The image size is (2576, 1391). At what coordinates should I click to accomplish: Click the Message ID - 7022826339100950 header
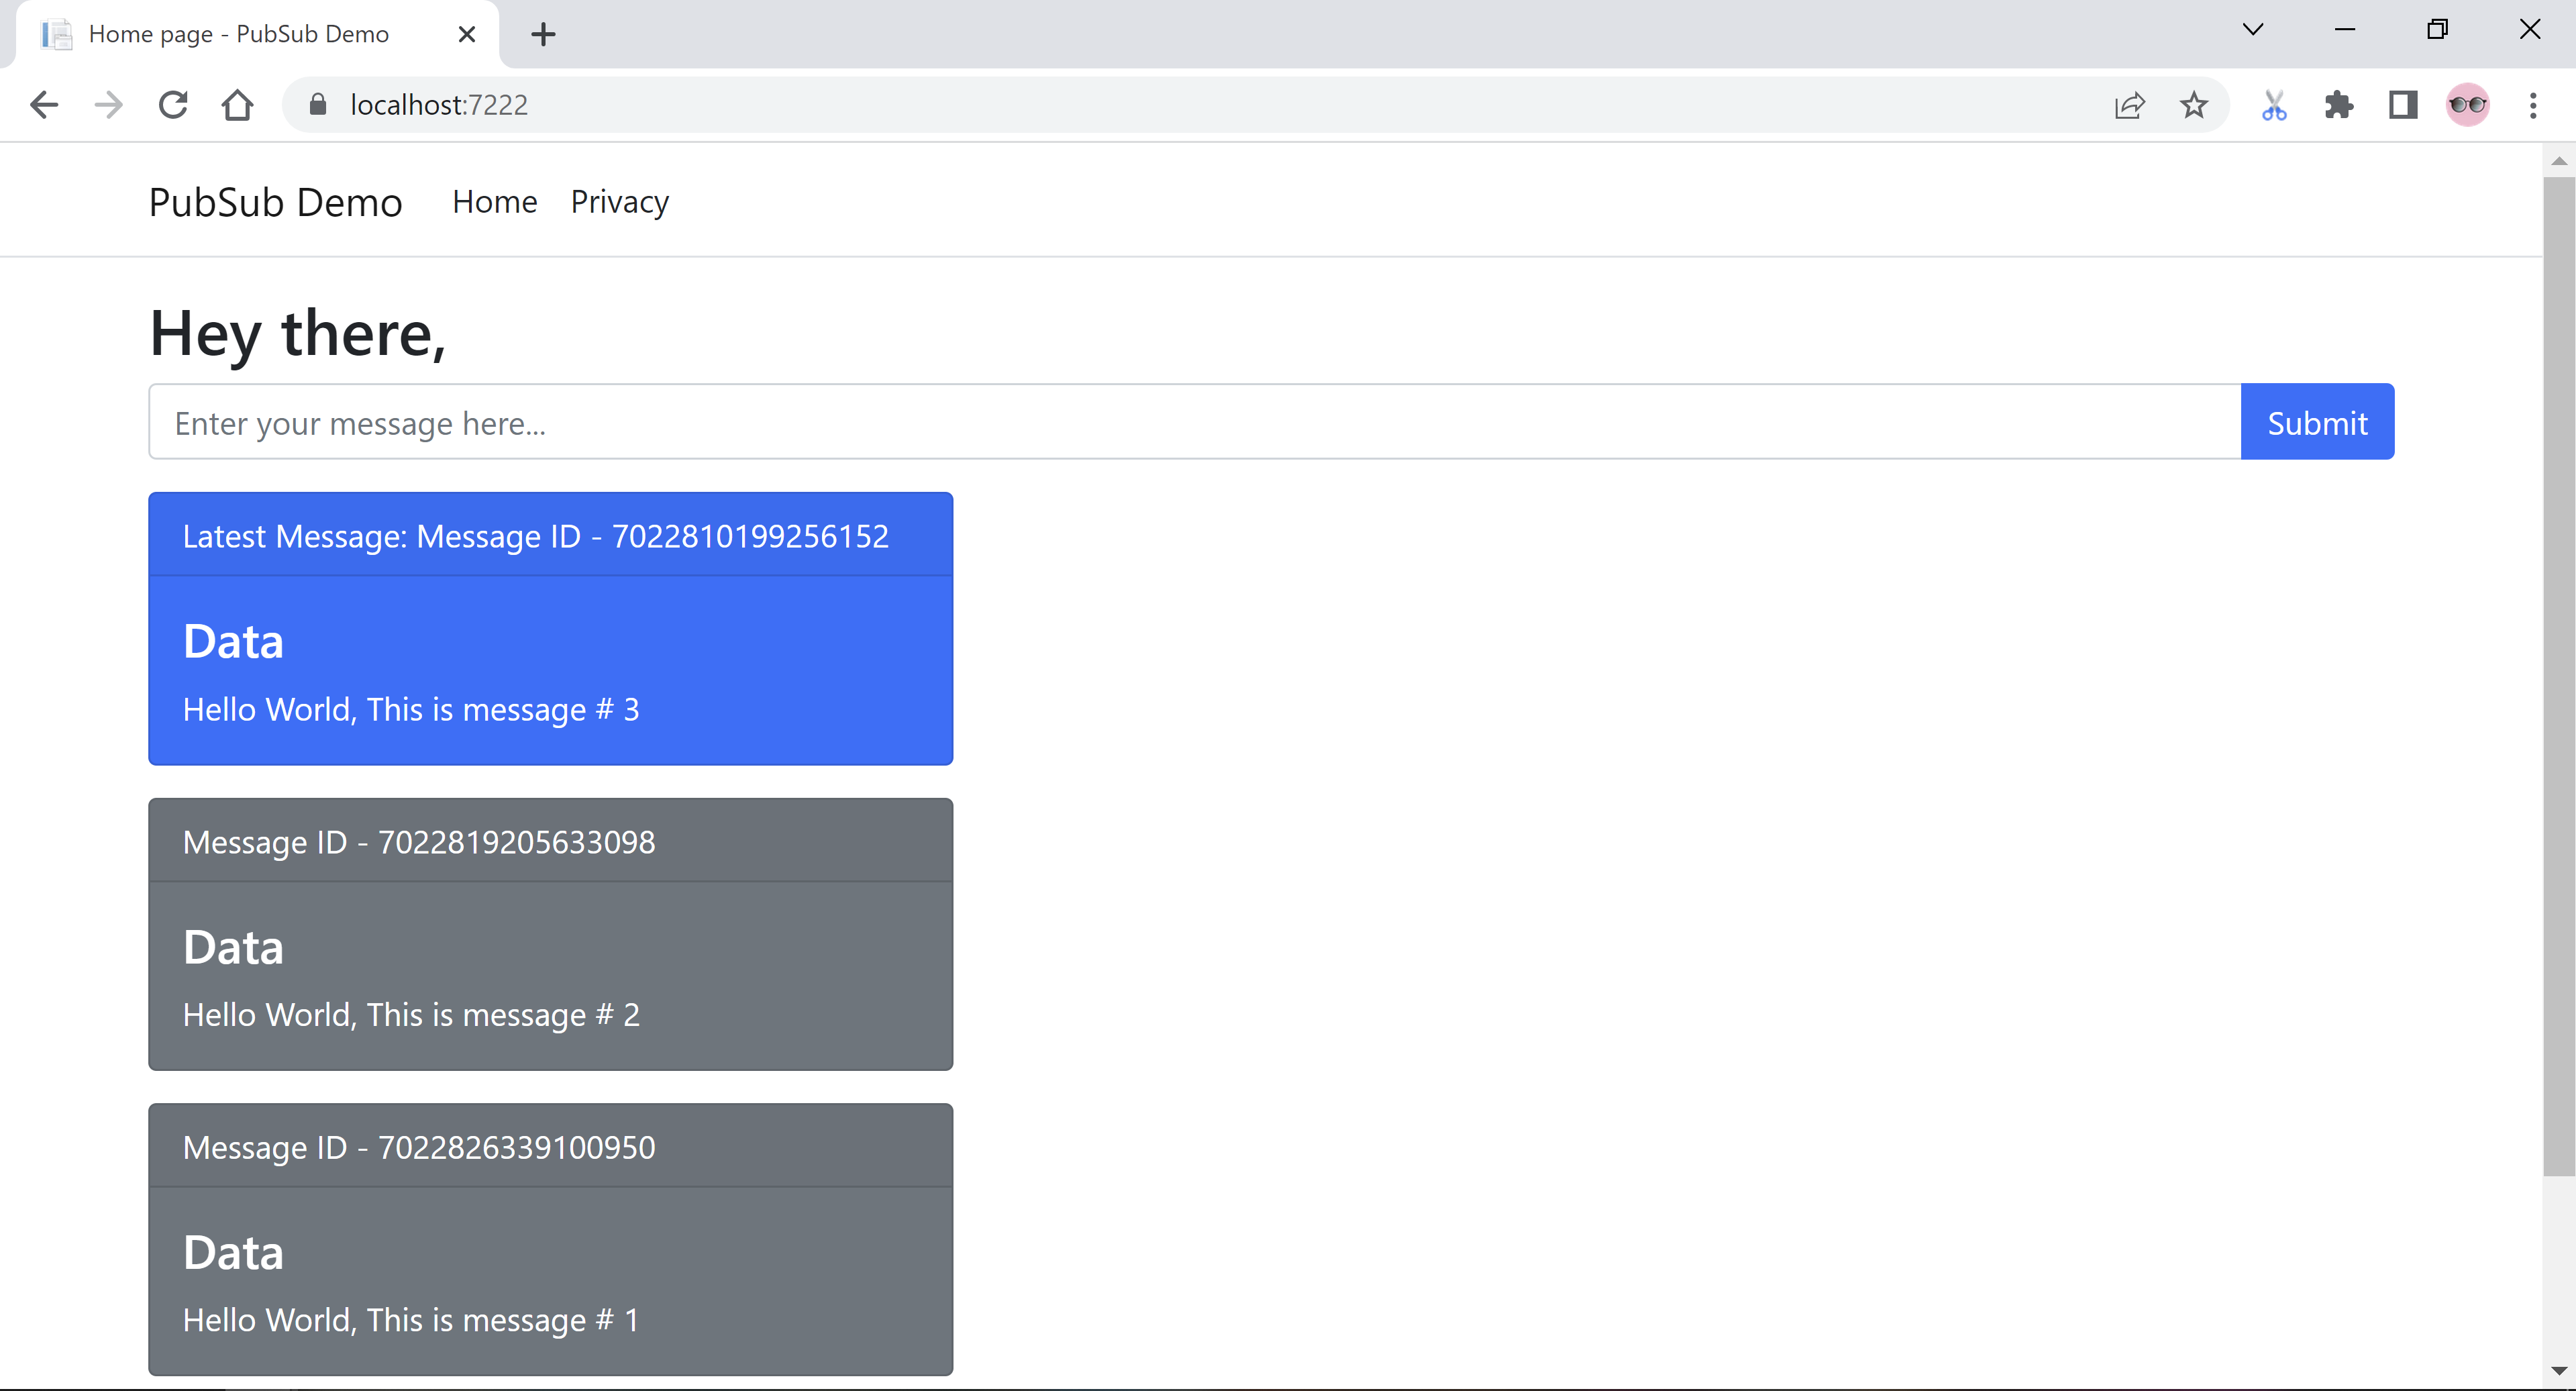pos(551,1146)
